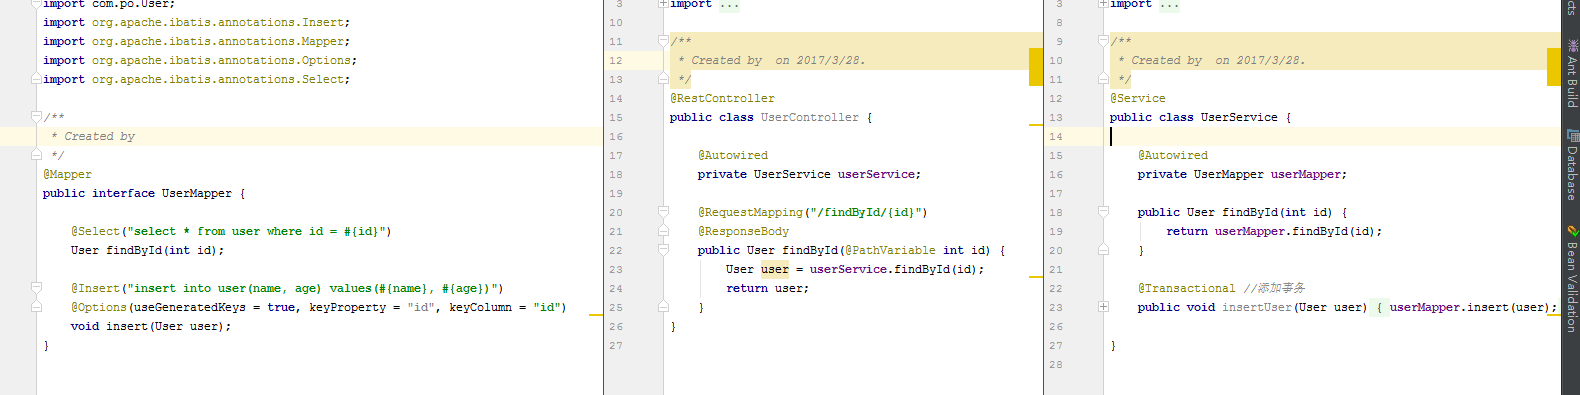This screenshot has height=395, width=1580.
Task: Click the import line for annotations.Options
Action: pyautogui.click(x=200, y=60)
